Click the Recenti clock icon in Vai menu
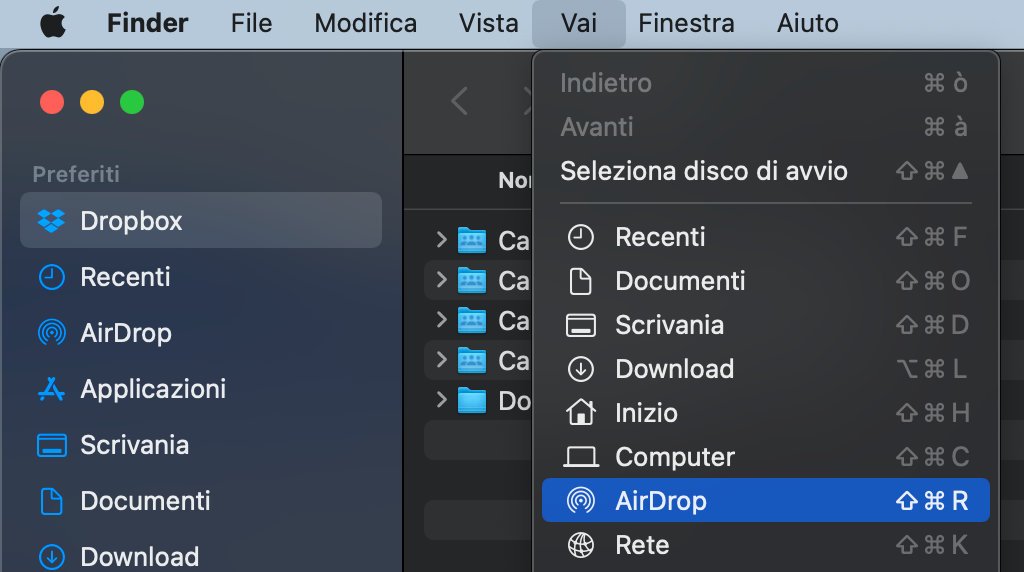The width and height of the screenshot is (1024, 572). pyautogui.click(x=581, y=237)
